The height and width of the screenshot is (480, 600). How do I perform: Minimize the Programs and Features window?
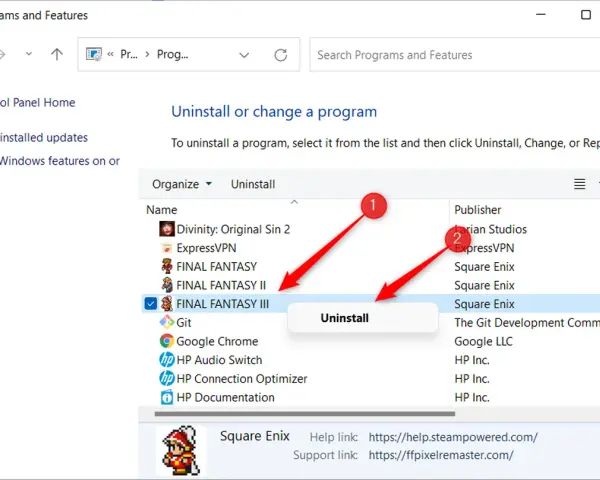pos(541,15)
